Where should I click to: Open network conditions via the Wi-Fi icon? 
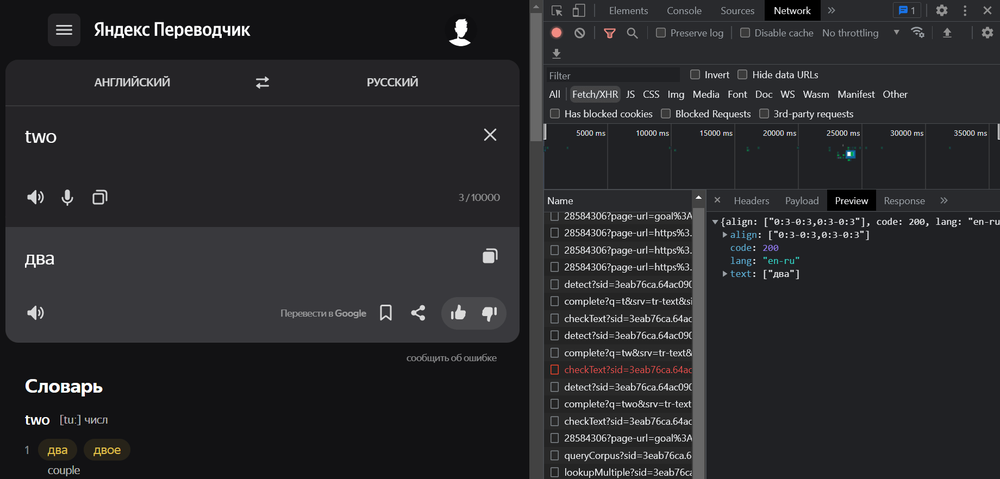point(918,33)
